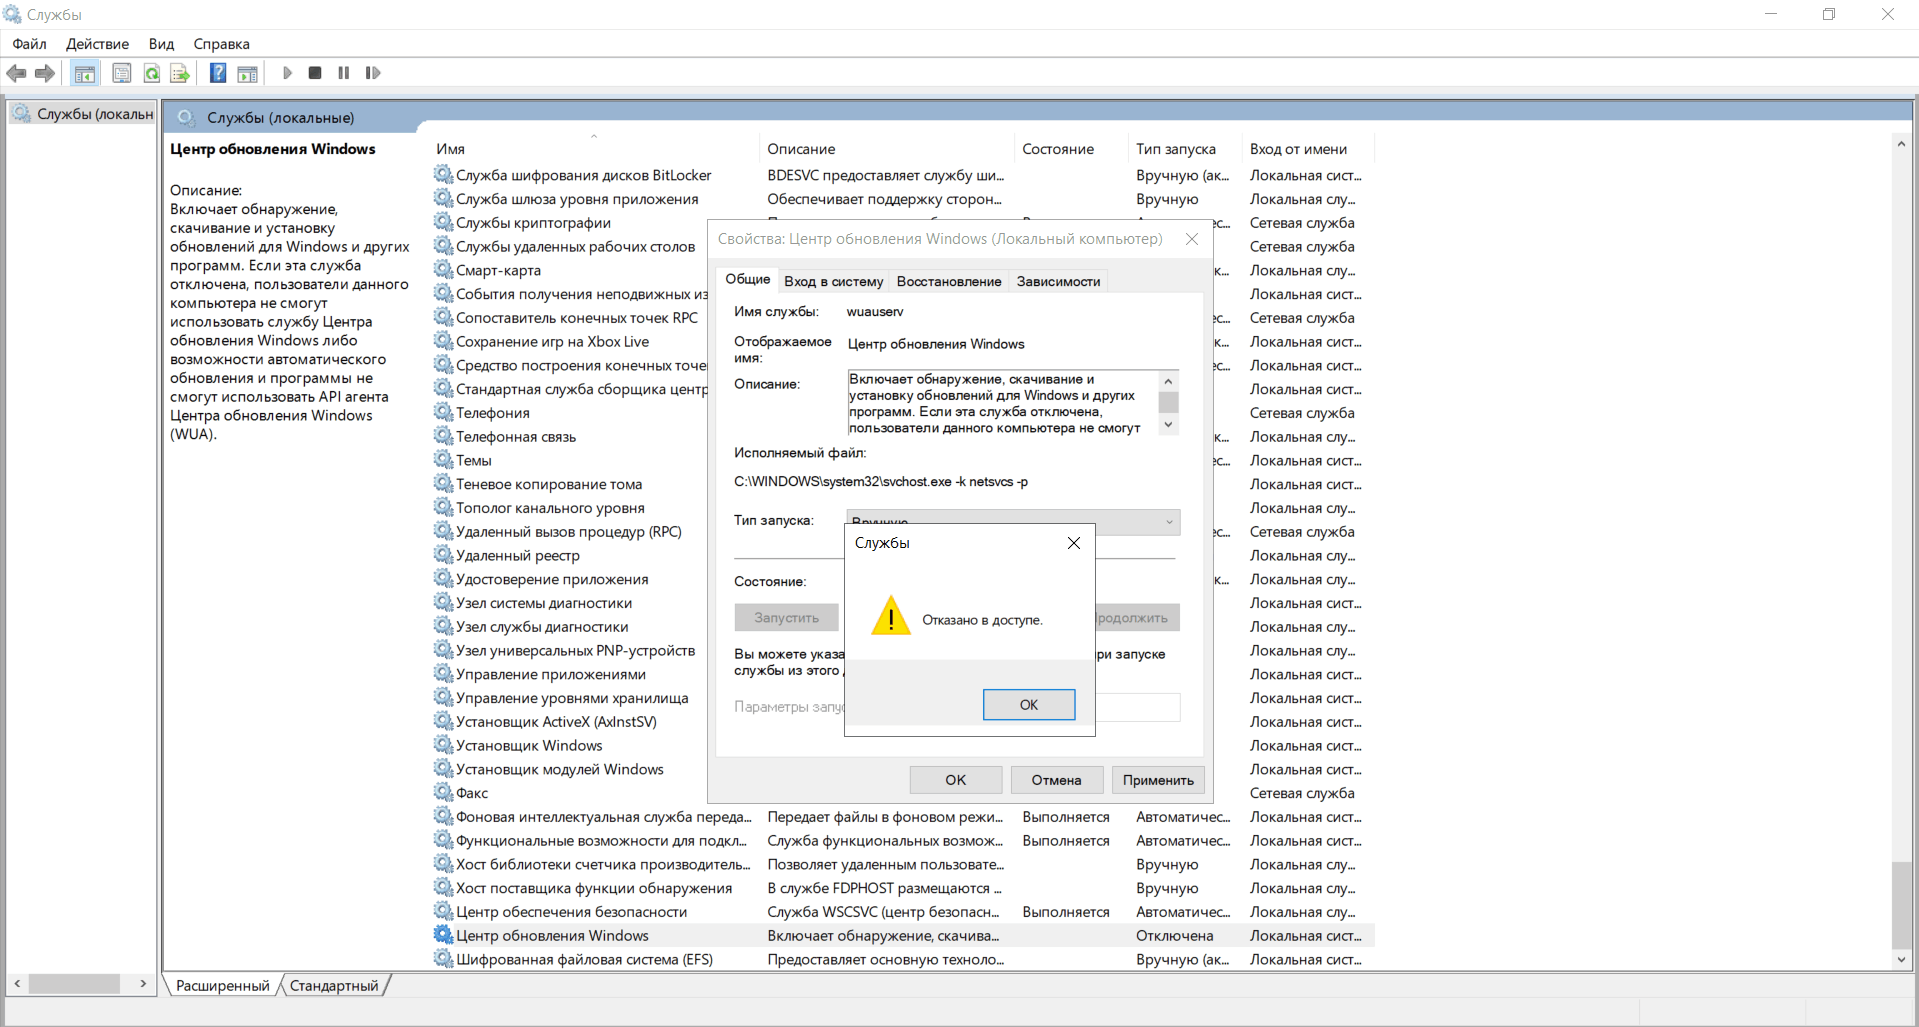Open the Properties toolbar icon
The height and width of the screenshot is (1027, 1919).
[x=121, y=73]
